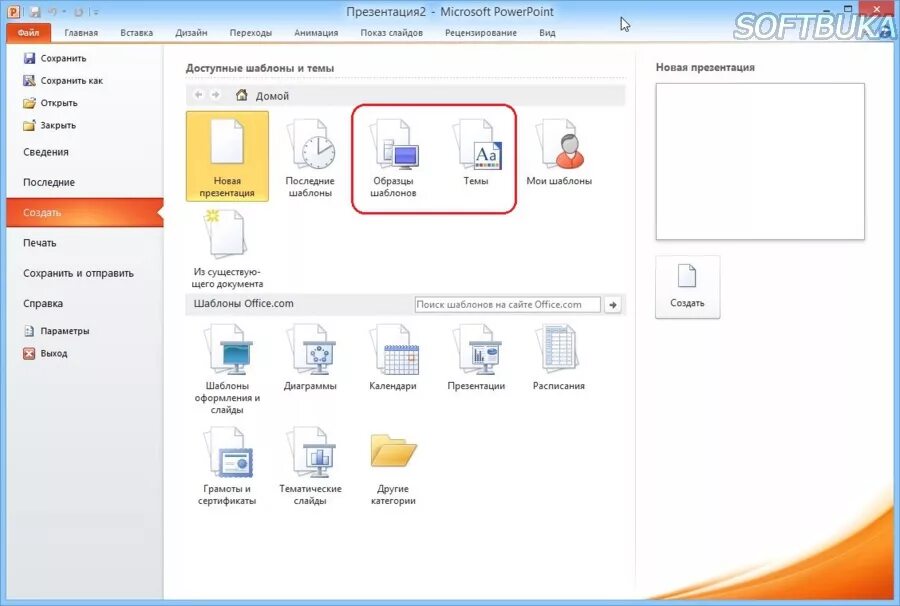Open Грамоты и сертификаты category
Viewport: 900px width, 606px height.
[227, 466]
